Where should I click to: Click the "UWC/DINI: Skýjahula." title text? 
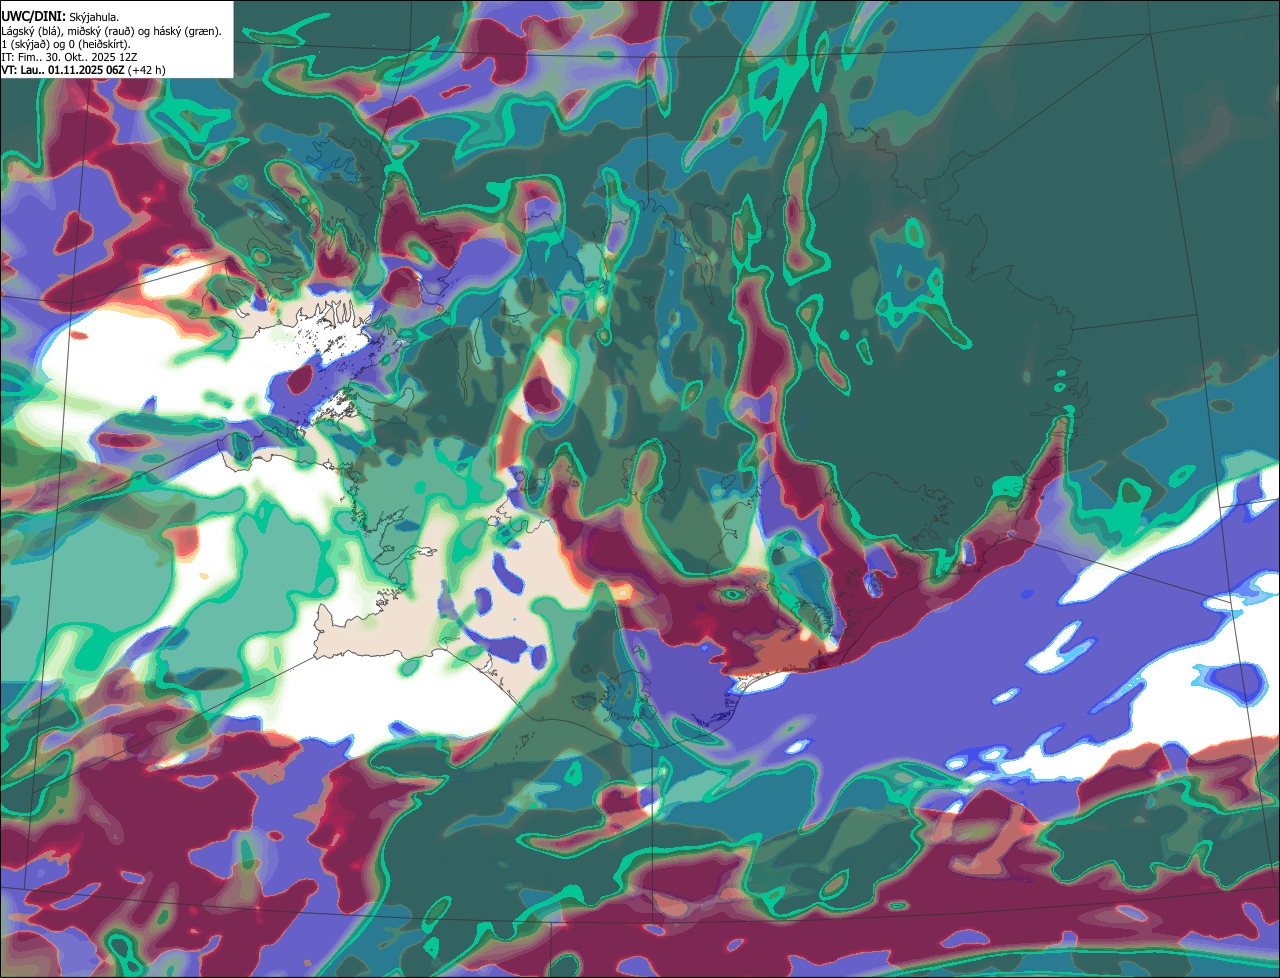point(60,17)
